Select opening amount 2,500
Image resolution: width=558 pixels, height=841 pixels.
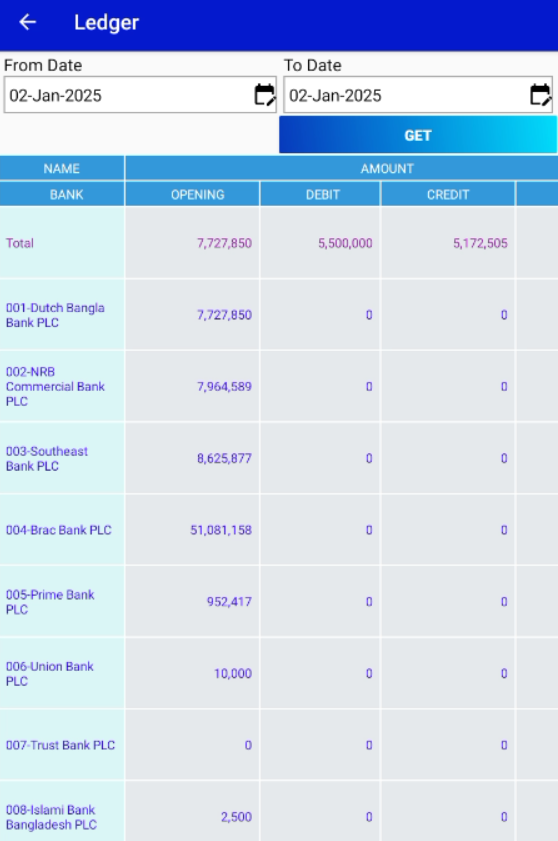pyautogui.click(x=236, y=817)
